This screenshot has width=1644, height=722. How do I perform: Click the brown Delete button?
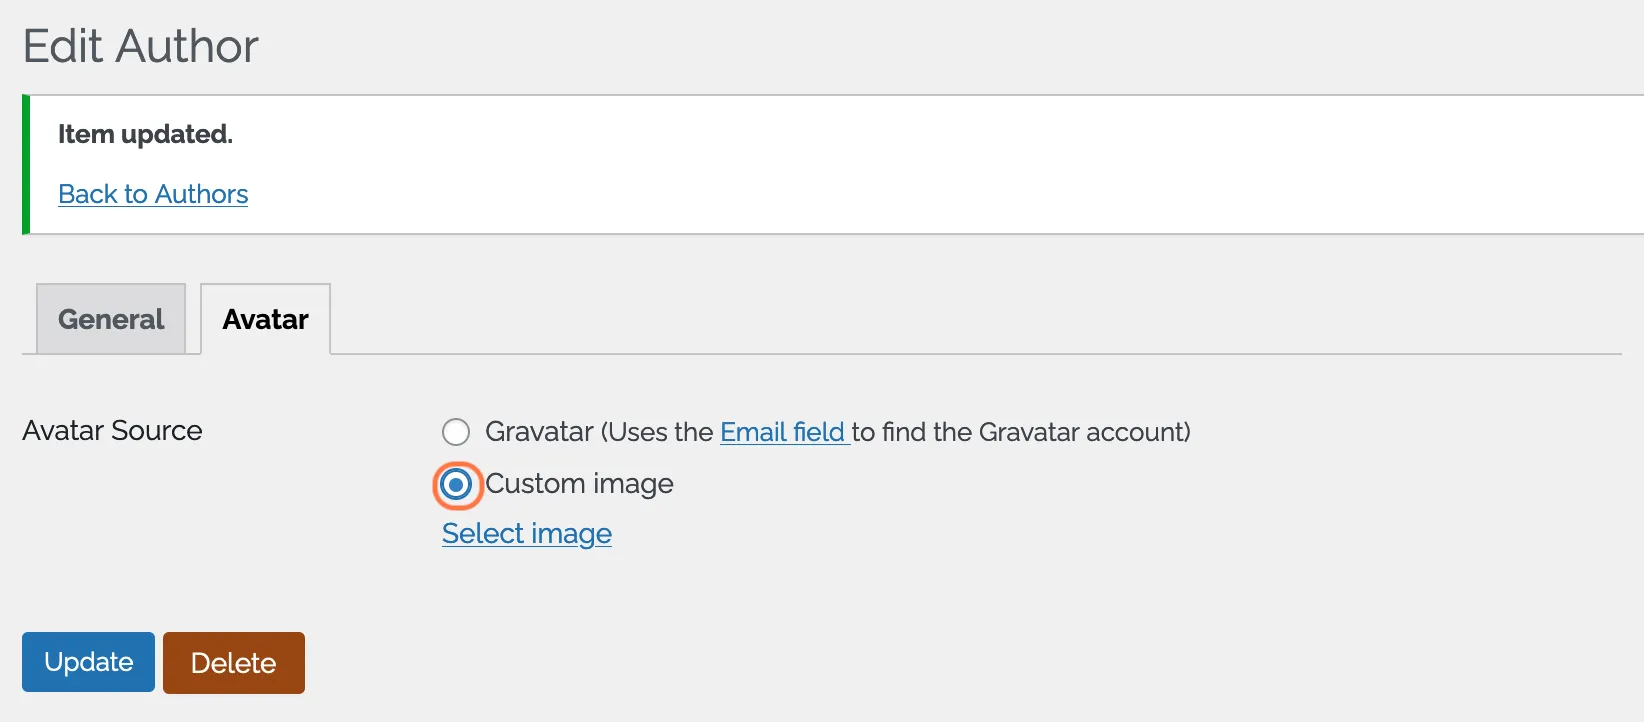pos(234,663)
